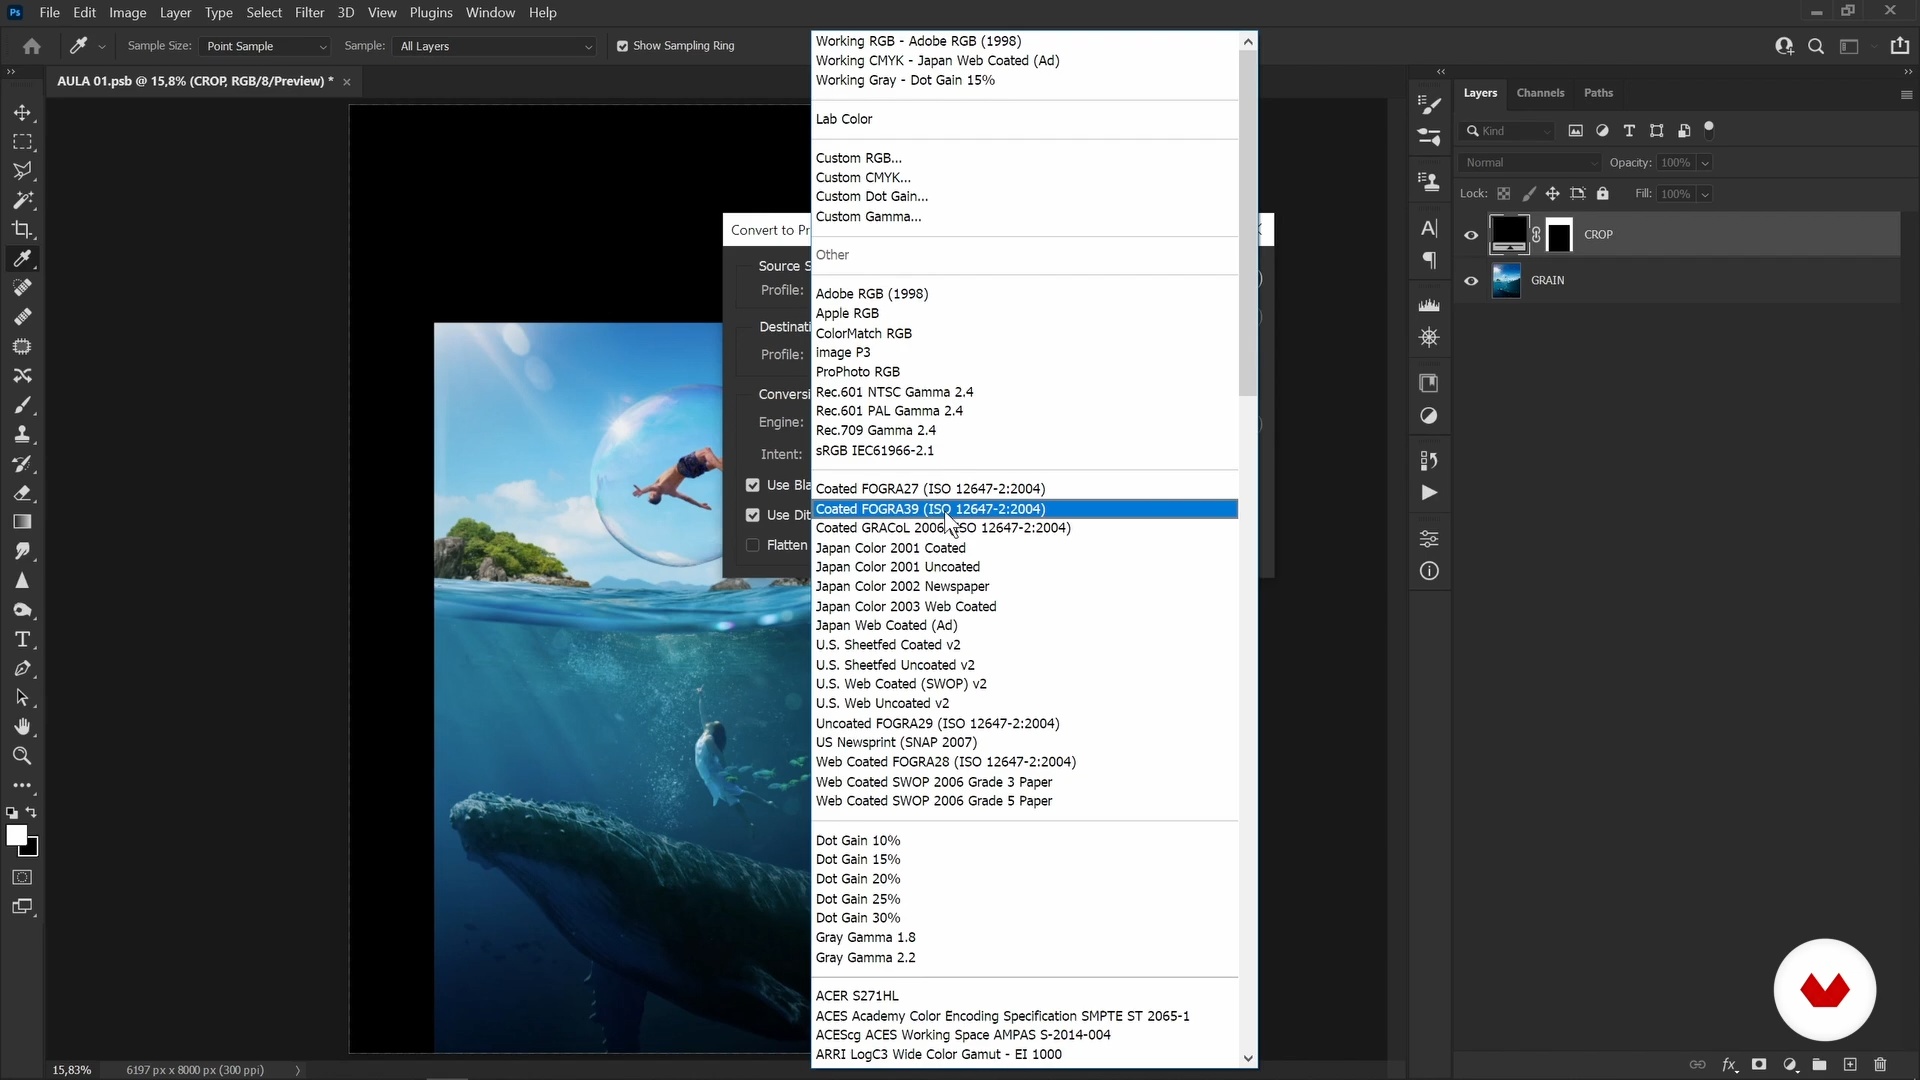The height and width of the screenshot is (1080, 1920).
Task: Select the Zoom tool in toolbar
Action: click(x=22, y=756)
